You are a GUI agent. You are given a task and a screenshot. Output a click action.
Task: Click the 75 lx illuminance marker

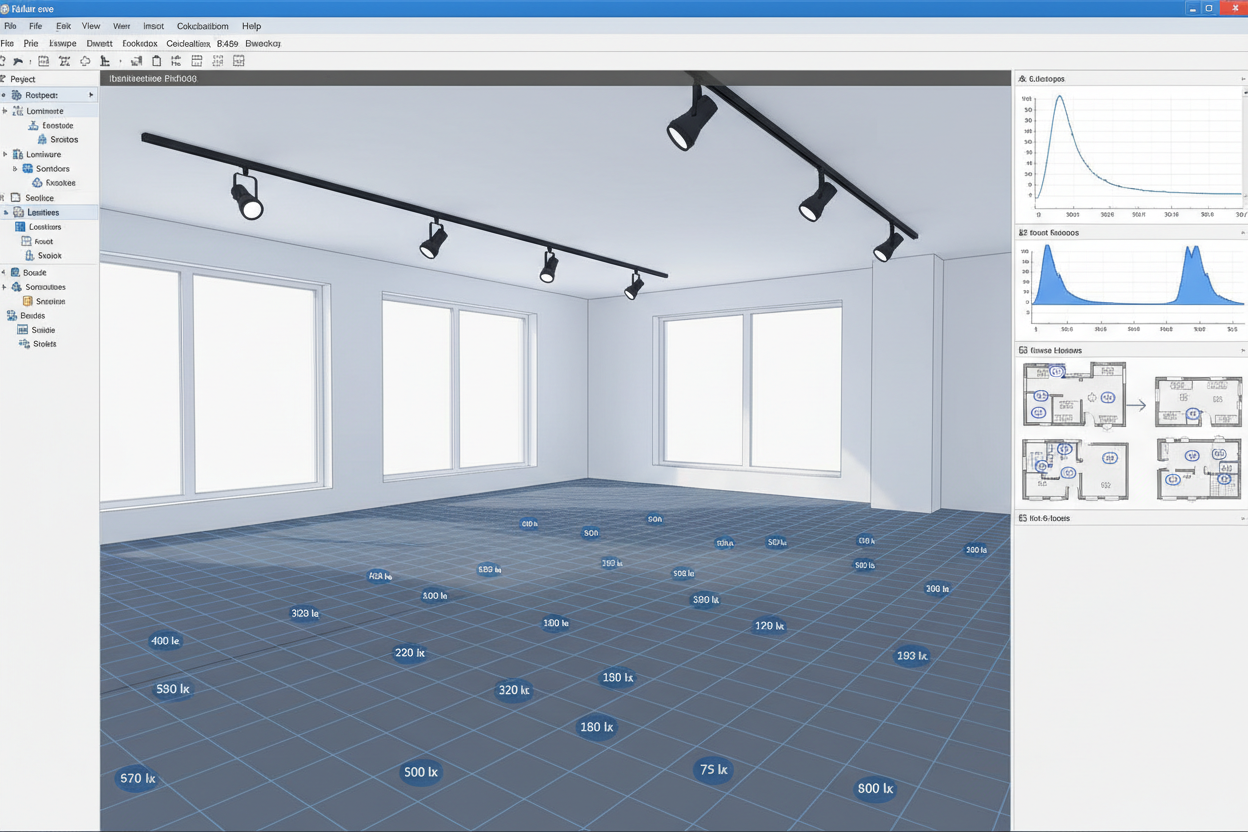click(x=713, y=770)
